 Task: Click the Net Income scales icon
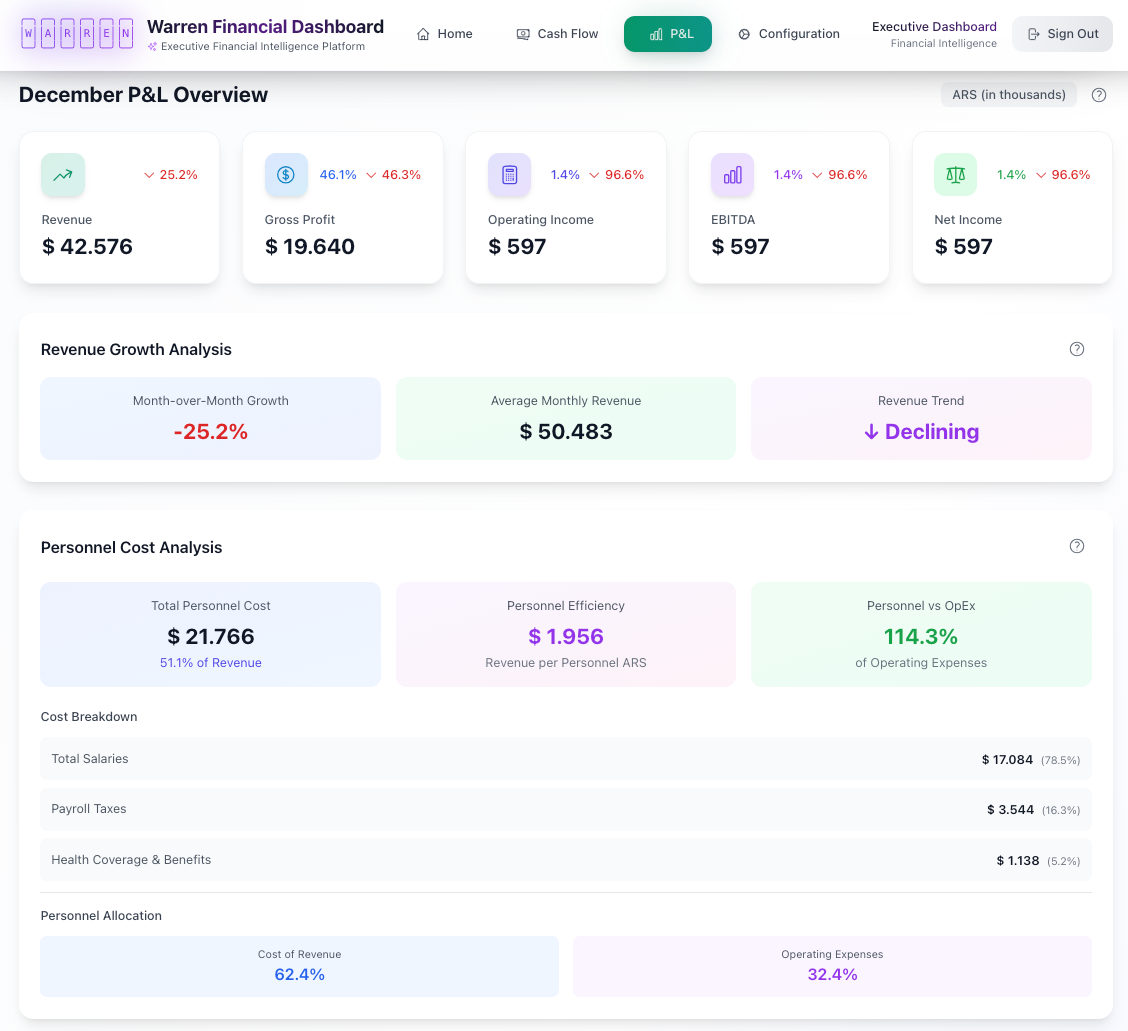click(955, 175)
